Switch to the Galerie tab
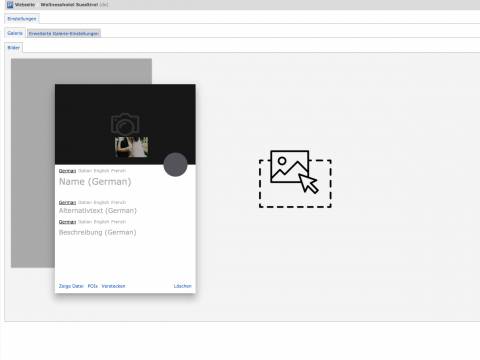480x360 pixels. (x=15, y=33)
